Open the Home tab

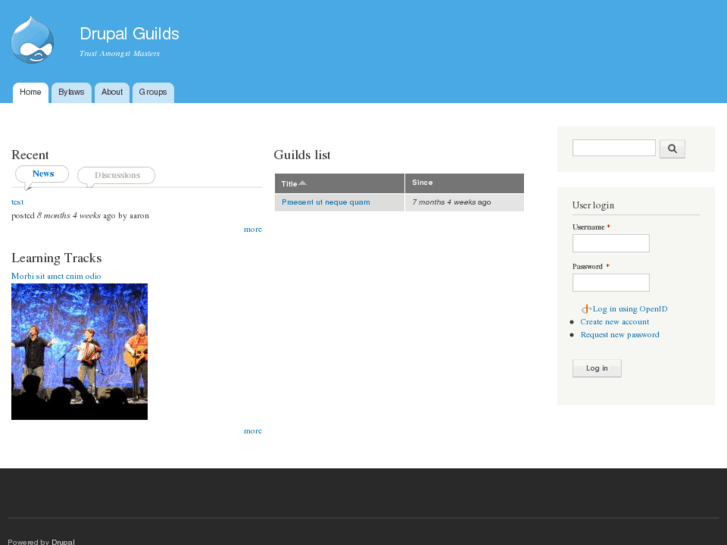point(30,92)
